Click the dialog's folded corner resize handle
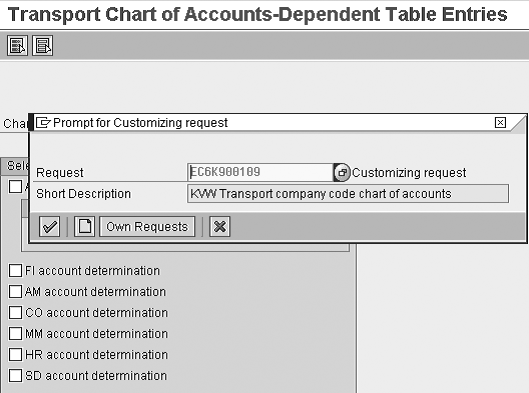Image resolution: width=529 pixels, height=393 pixels. point(519,123)
